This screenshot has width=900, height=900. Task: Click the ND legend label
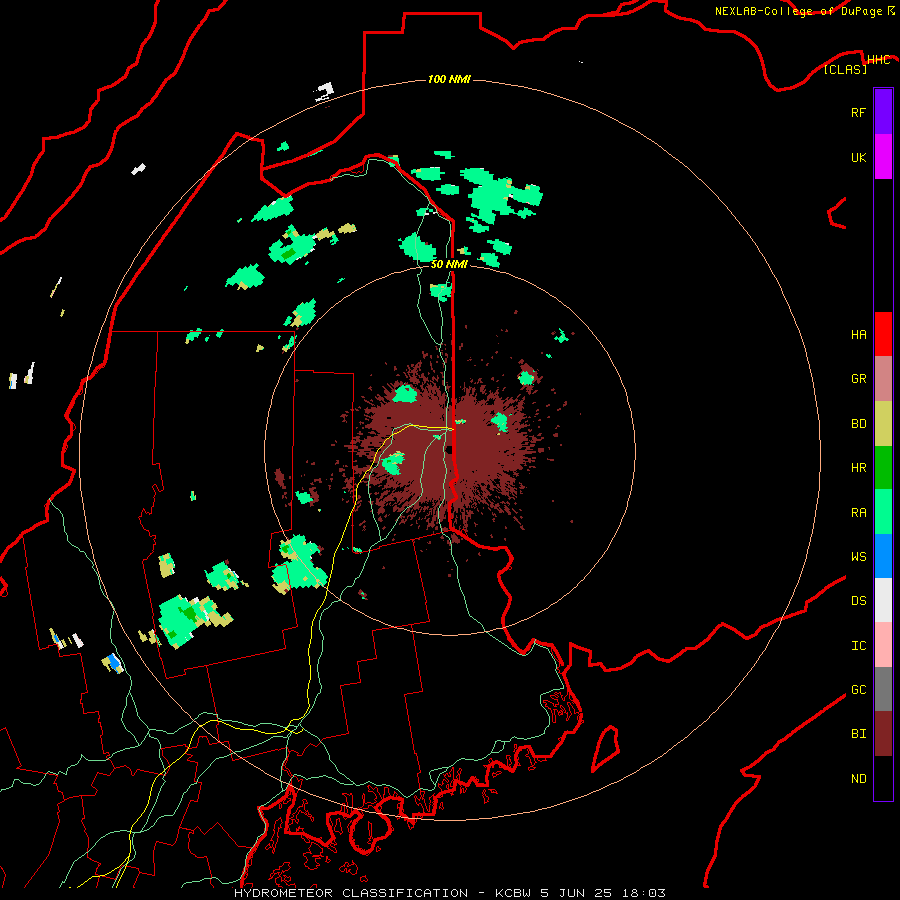click(x=858, y=779)
